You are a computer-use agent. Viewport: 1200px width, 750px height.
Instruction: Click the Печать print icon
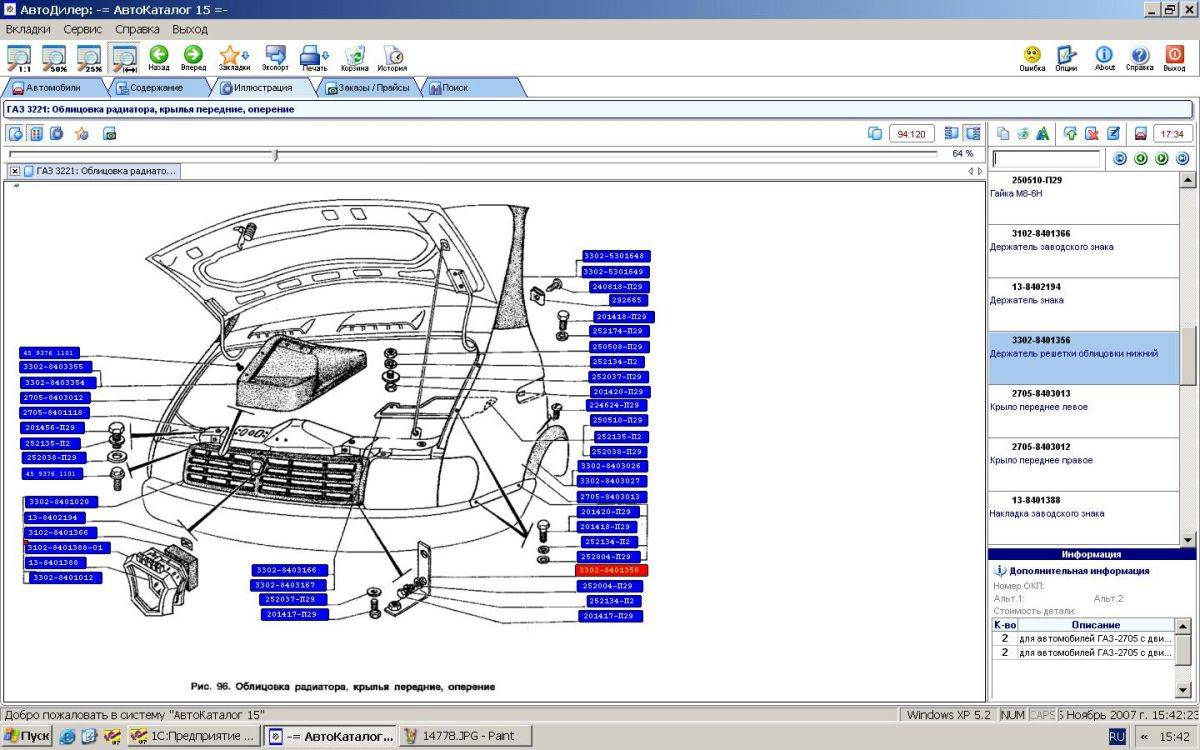click(315, 58)
